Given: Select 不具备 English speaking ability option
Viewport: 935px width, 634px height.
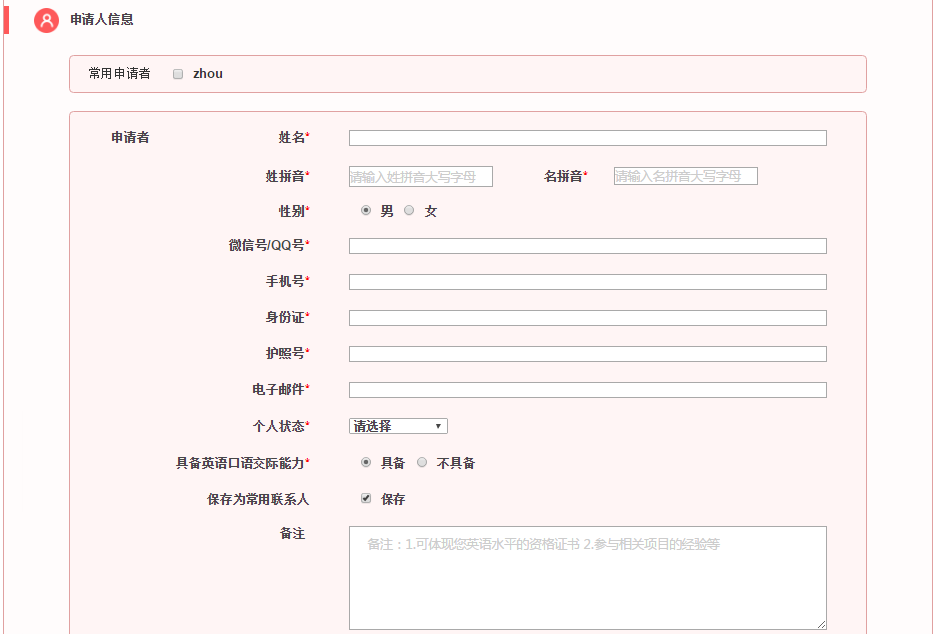Looking at the screenshot, I should pos(422,463).
